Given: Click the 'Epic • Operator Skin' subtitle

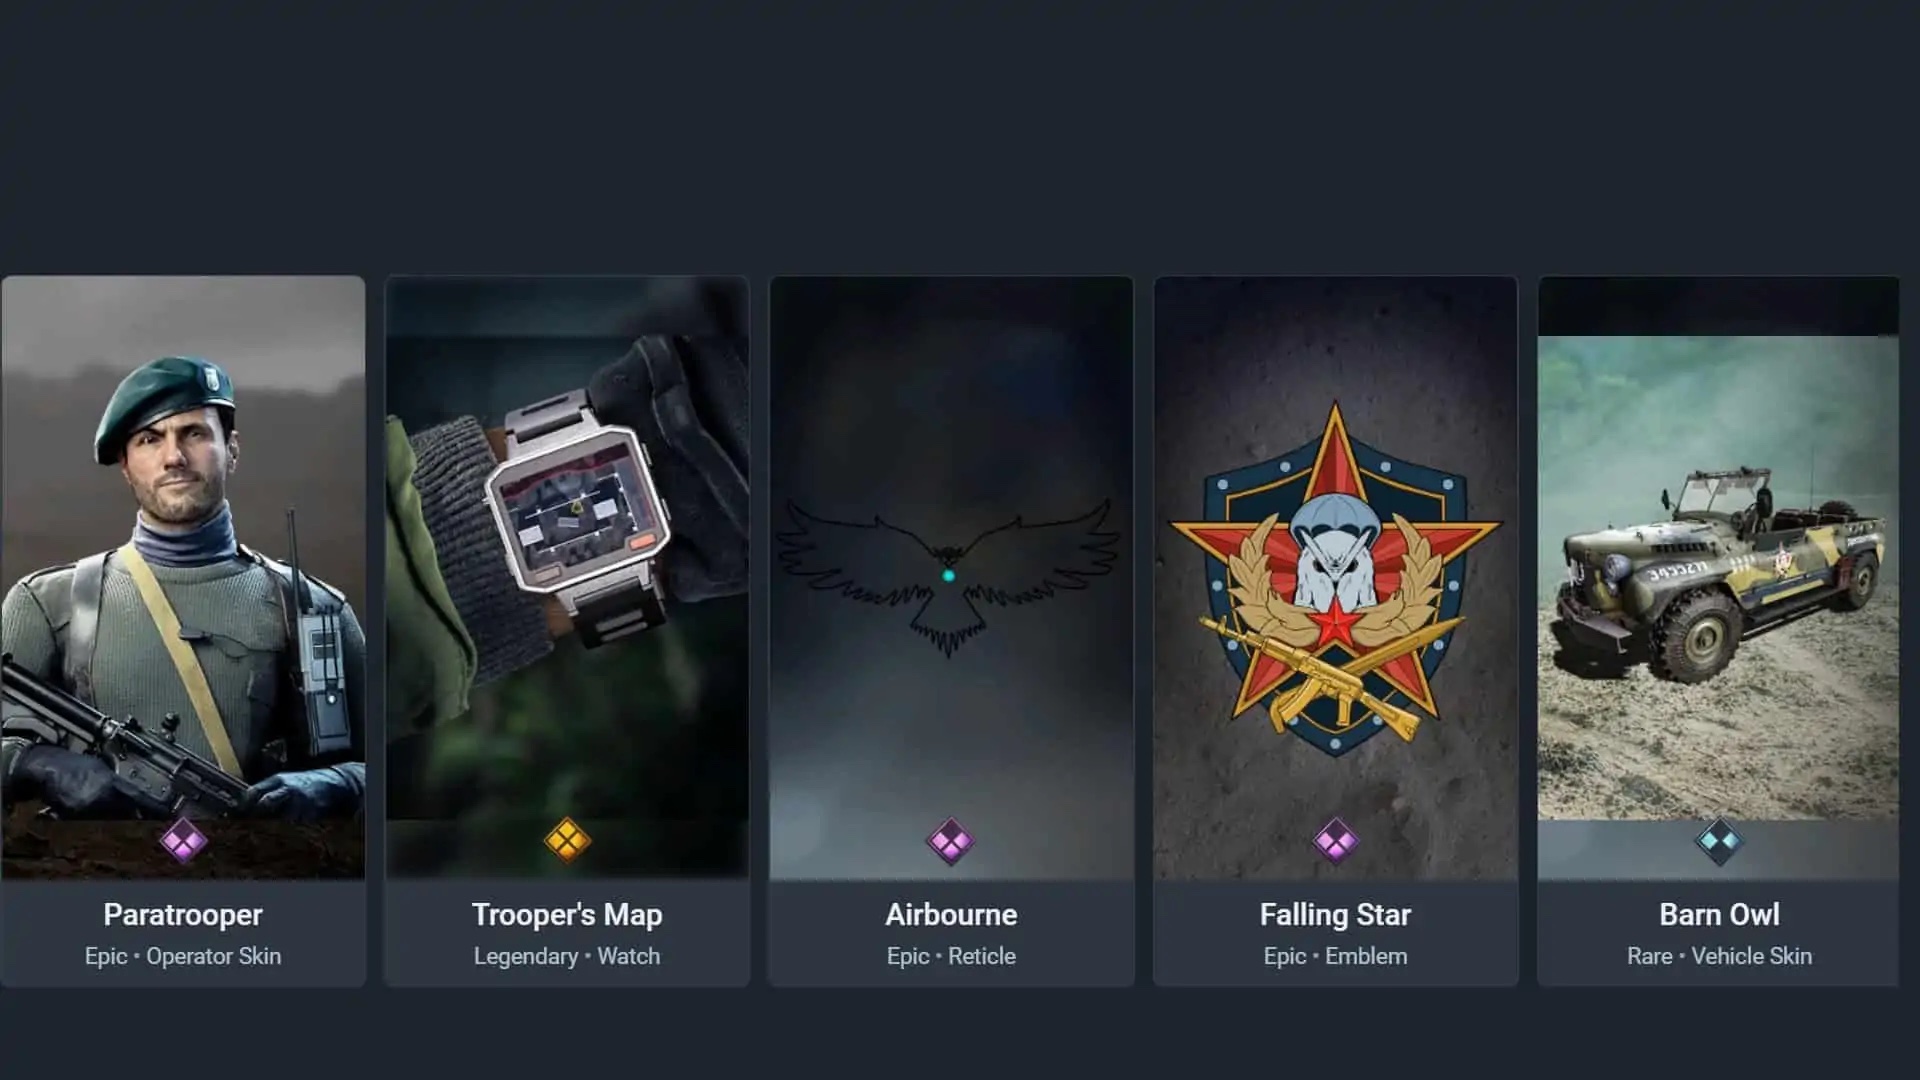Looking at the screenshot, I should coord(183,956).
